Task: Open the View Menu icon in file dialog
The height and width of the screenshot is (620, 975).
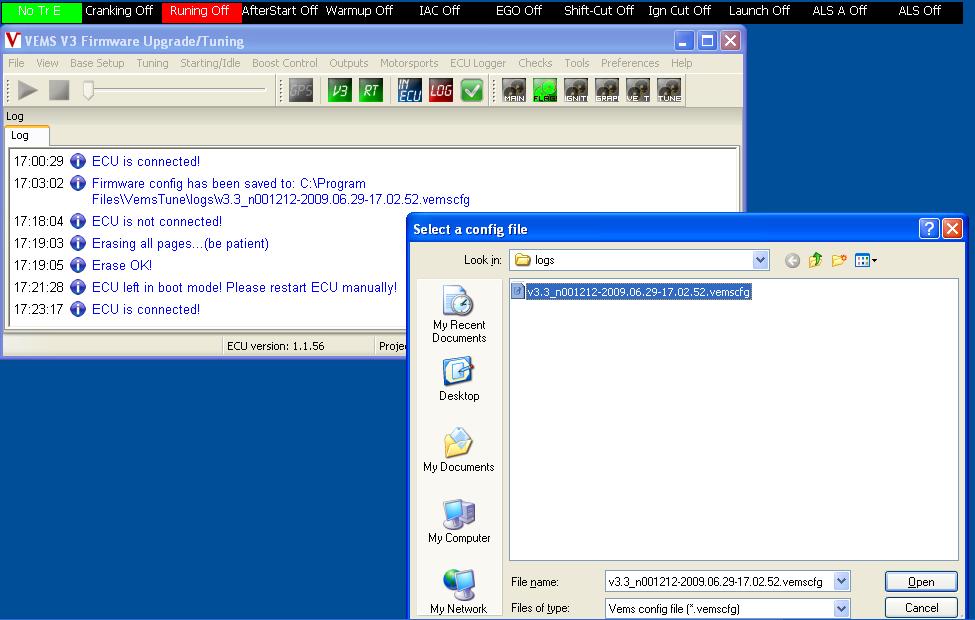Action: pyautogui.click(x=865, y=261)
